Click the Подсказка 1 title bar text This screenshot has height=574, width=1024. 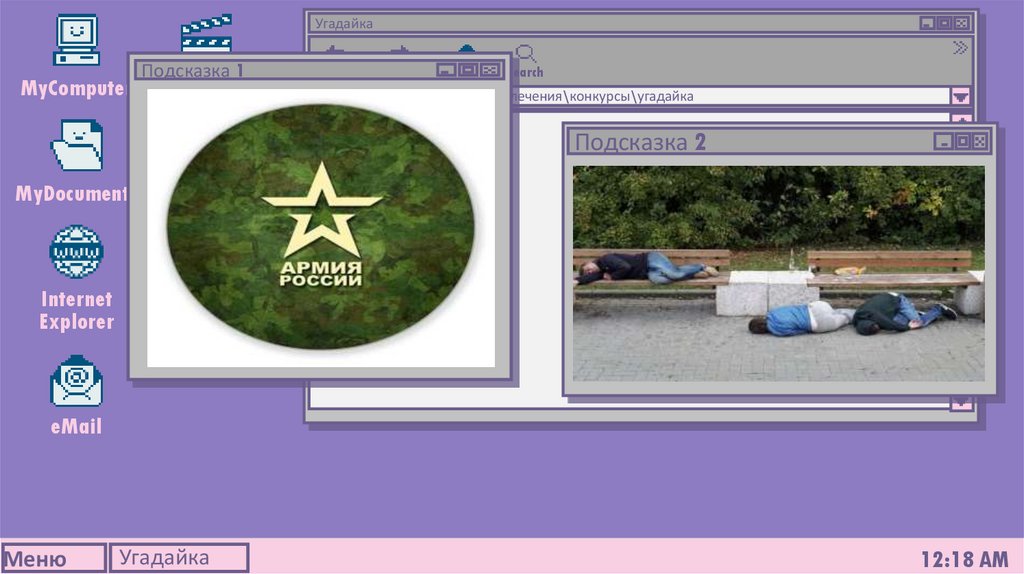193,71
